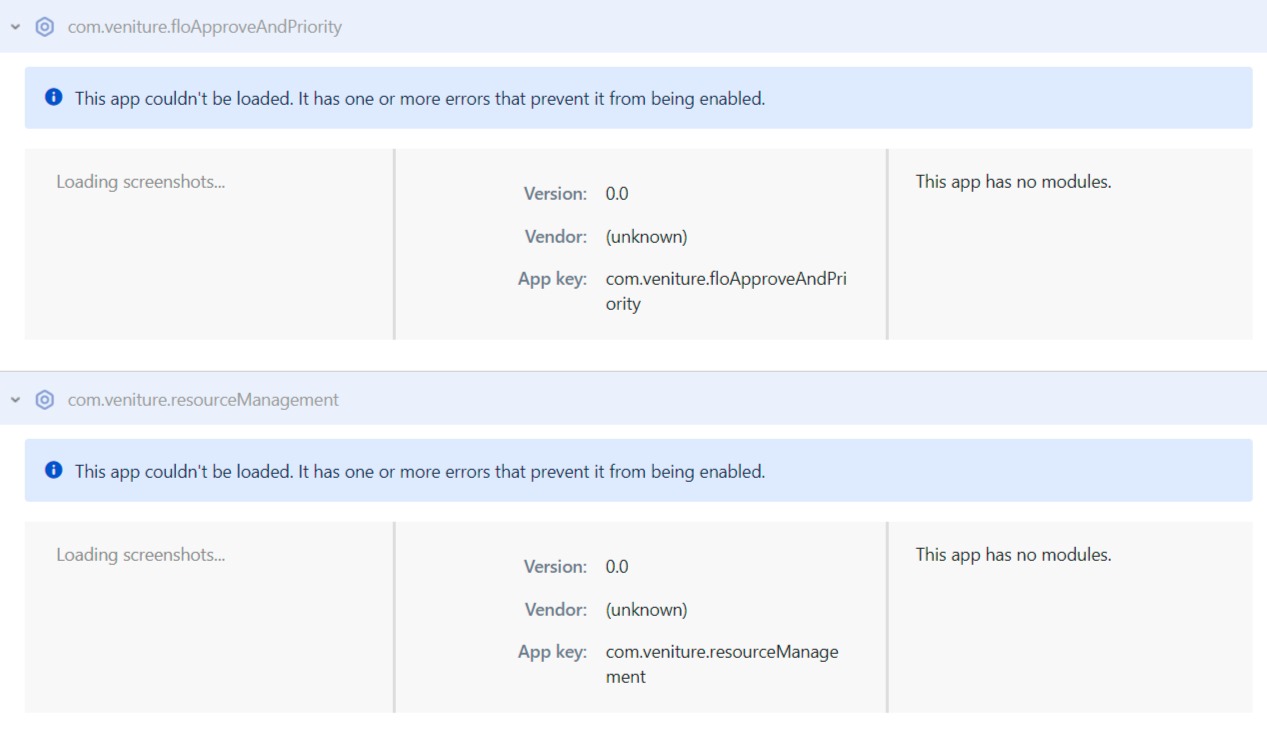Click the app icon beside com.veniture.floApproveAndPriority
Image resolution: width=1267 pixels, height=733 pixels.
click(x=45, y=27)
